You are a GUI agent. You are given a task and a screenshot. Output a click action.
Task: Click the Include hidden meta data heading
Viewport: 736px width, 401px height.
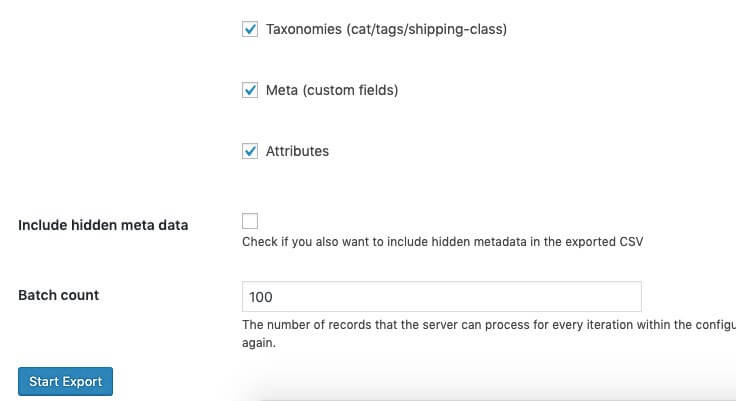point(103,225)
